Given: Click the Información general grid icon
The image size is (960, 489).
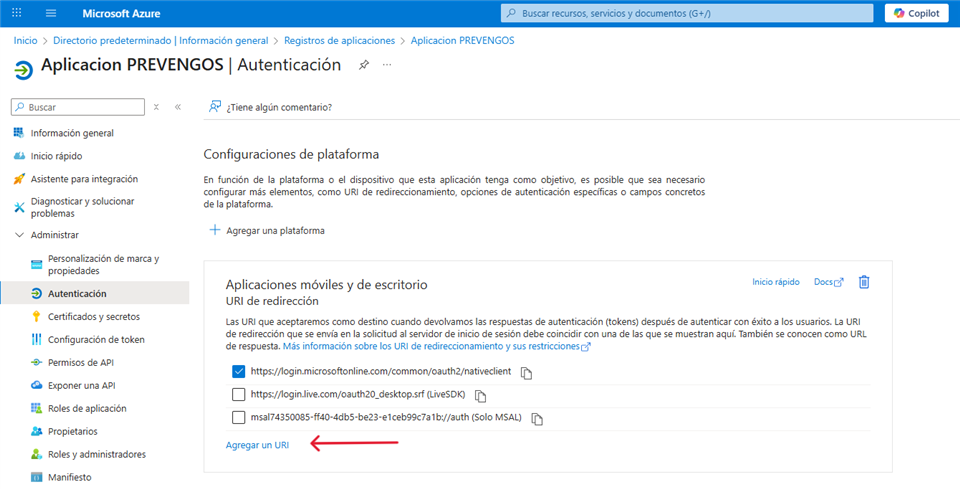Looking at the screenshot, I should tap(19, 133).
